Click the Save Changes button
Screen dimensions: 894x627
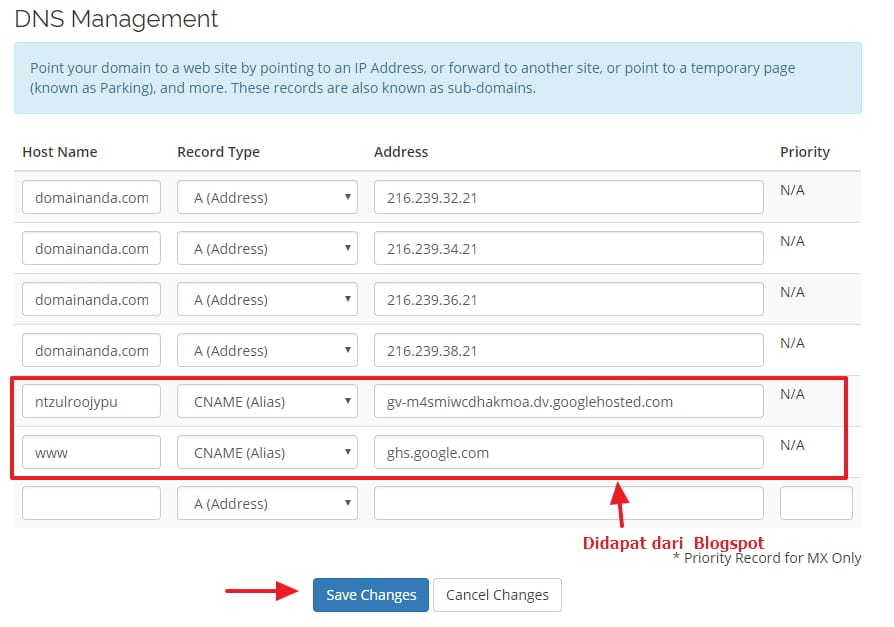pos(371,595)
